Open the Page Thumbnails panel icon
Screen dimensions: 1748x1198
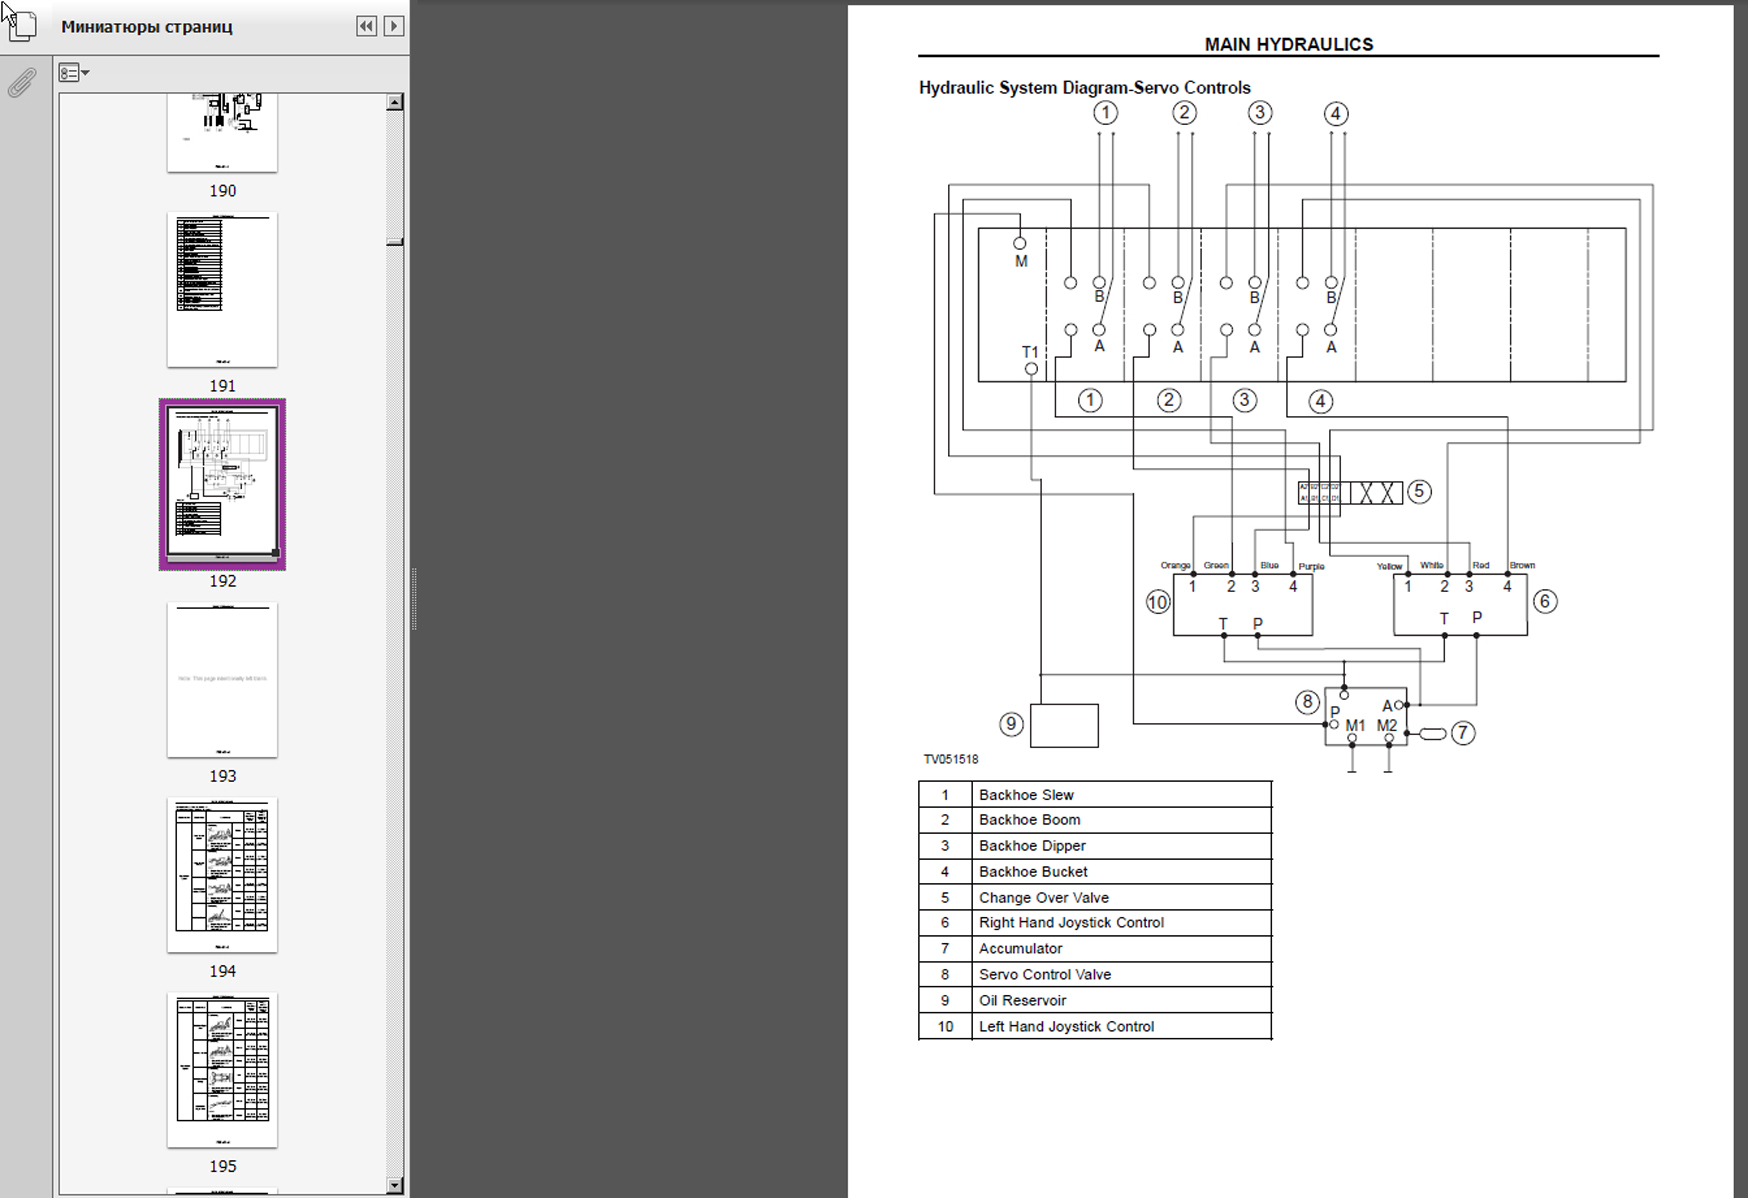(x=21, y=25)
